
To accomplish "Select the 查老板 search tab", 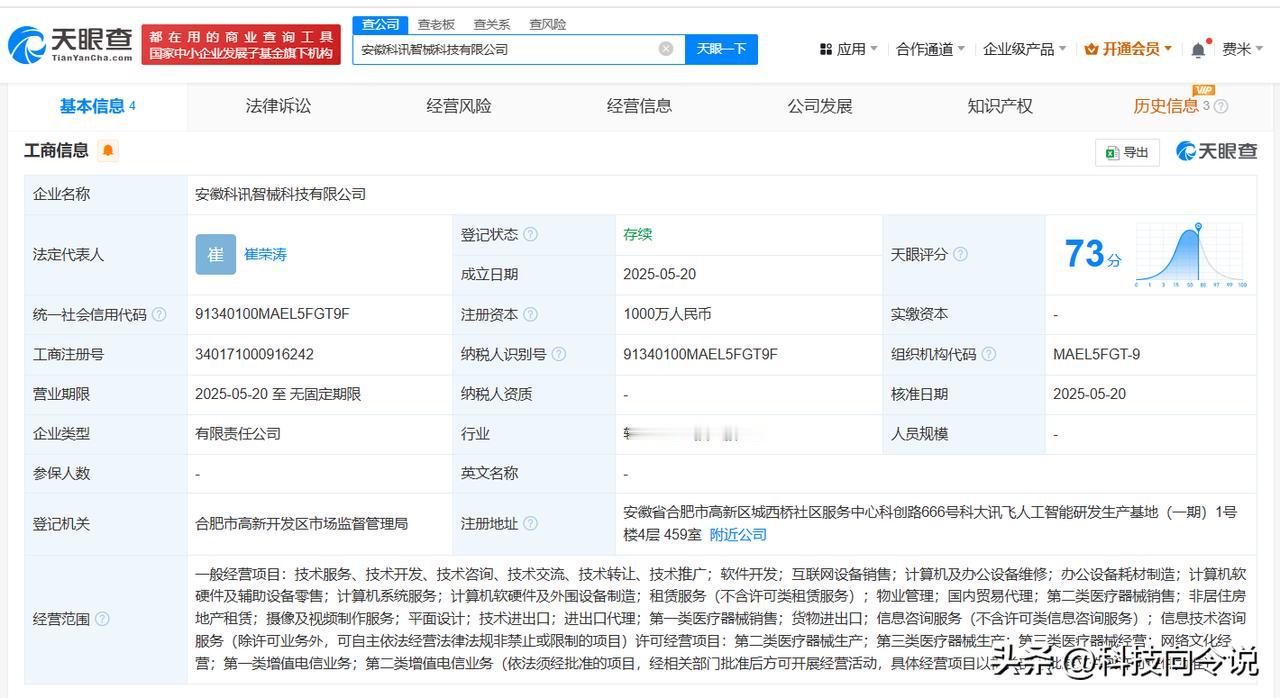I will pos(436,24).
